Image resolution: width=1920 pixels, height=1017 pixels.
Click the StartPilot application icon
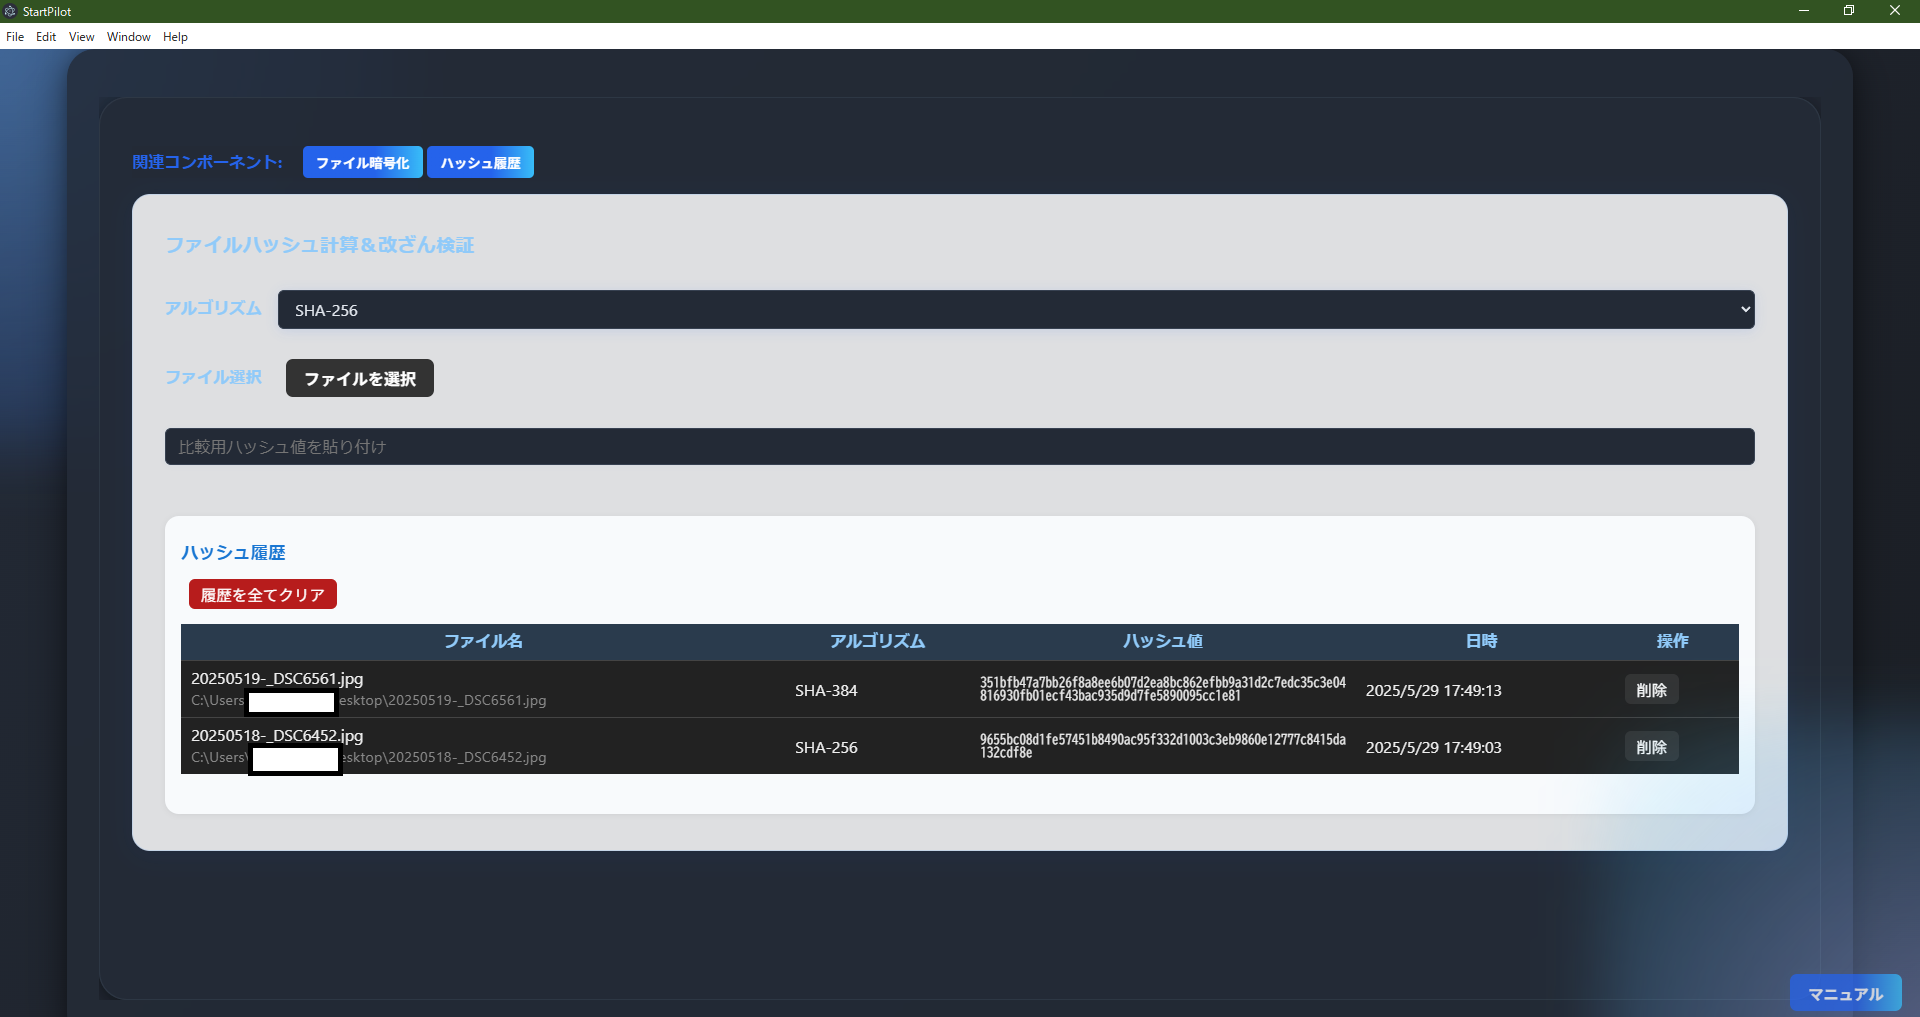click(x=10, y=11)
